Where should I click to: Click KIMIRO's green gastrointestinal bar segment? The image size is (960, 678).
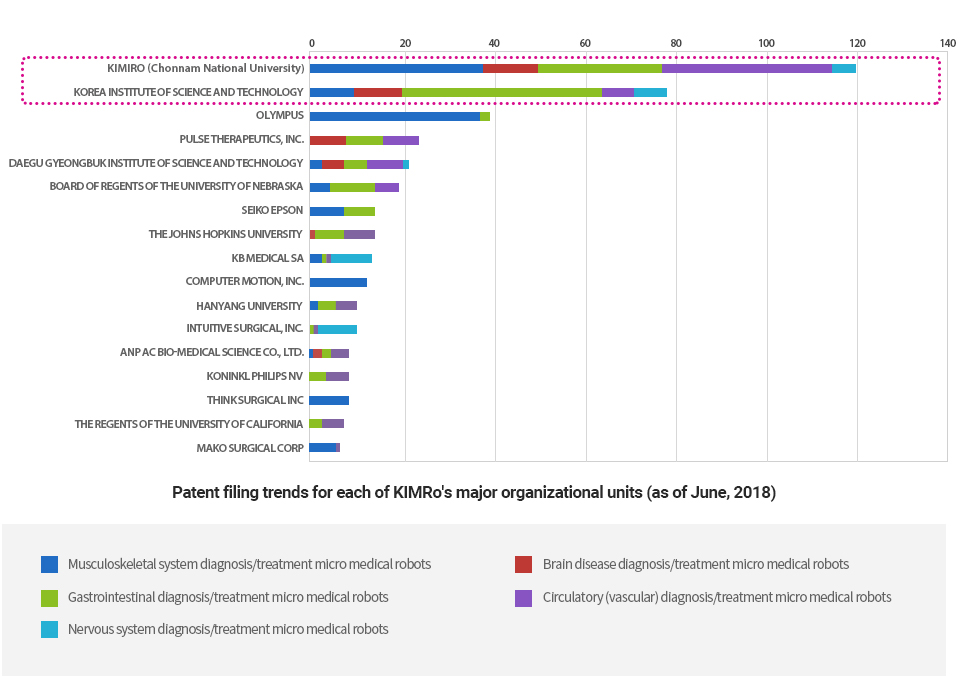(600, 68)
